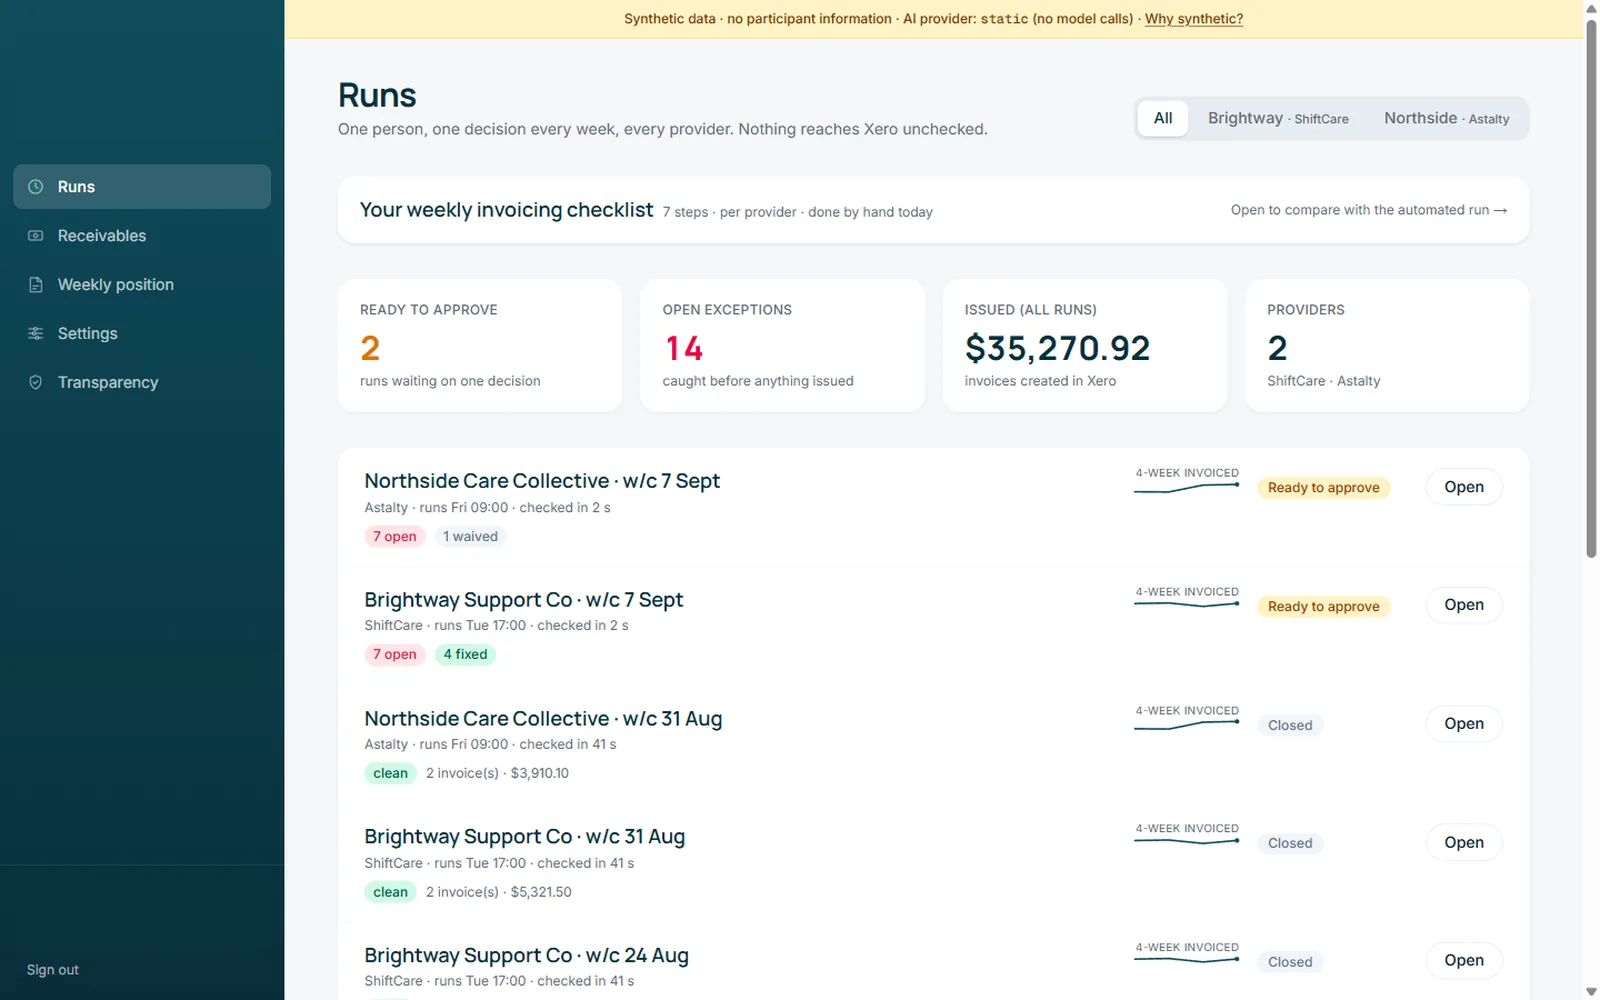Click 7 open badge on Brightway 7 Sept run
The width and height of the screenshot is (1600, 1000).
[395, 655]
